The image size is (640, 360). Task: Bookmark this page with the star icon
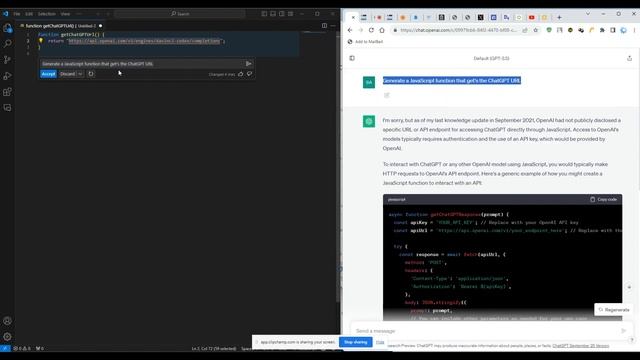point(536,30)
